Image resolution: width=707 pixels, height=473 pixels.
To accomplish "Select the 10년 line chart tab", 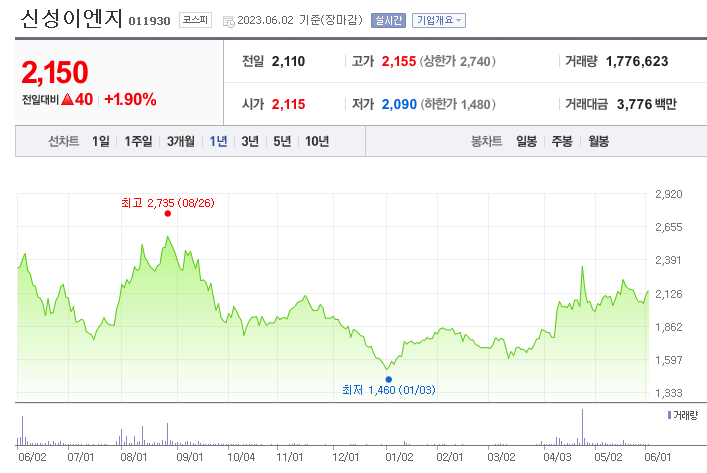I will [x=317, y=141].
